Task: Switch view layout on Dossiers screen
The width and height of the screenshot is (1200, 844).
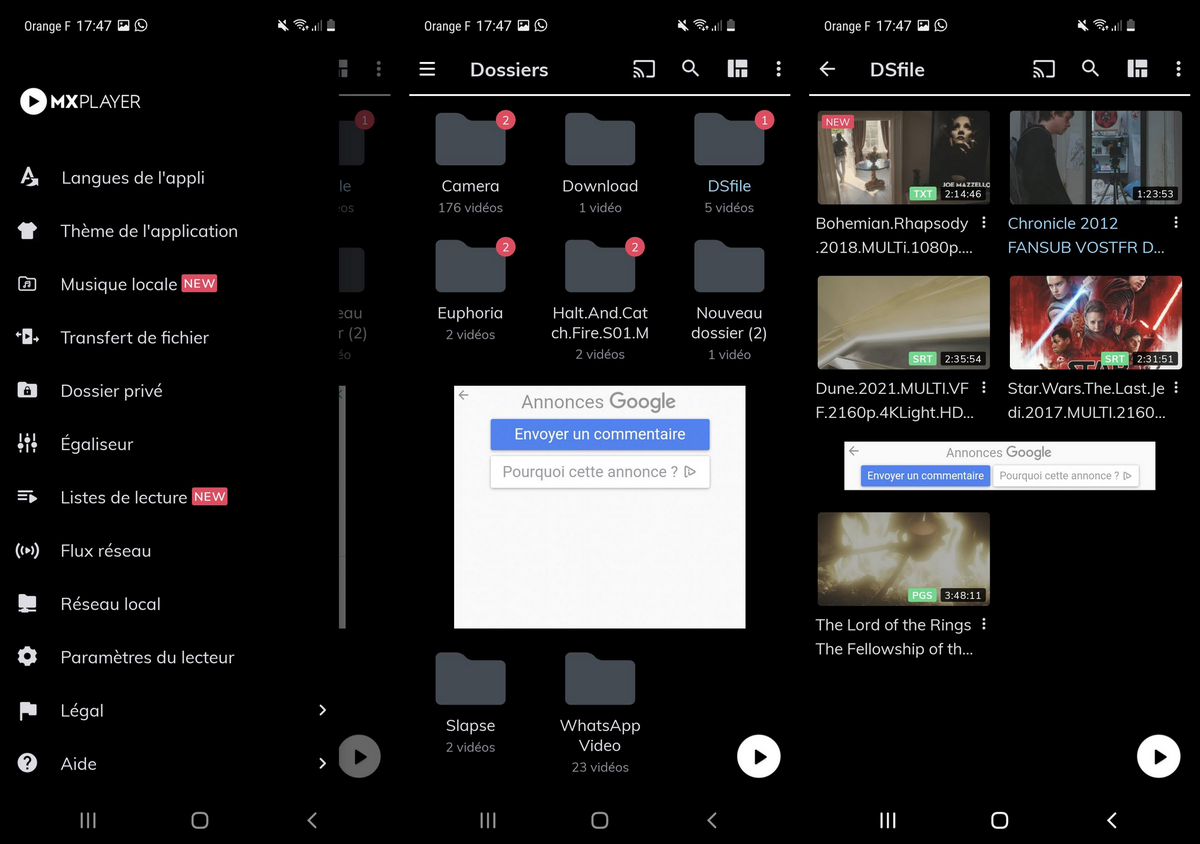Action: (x=738, y=69)
